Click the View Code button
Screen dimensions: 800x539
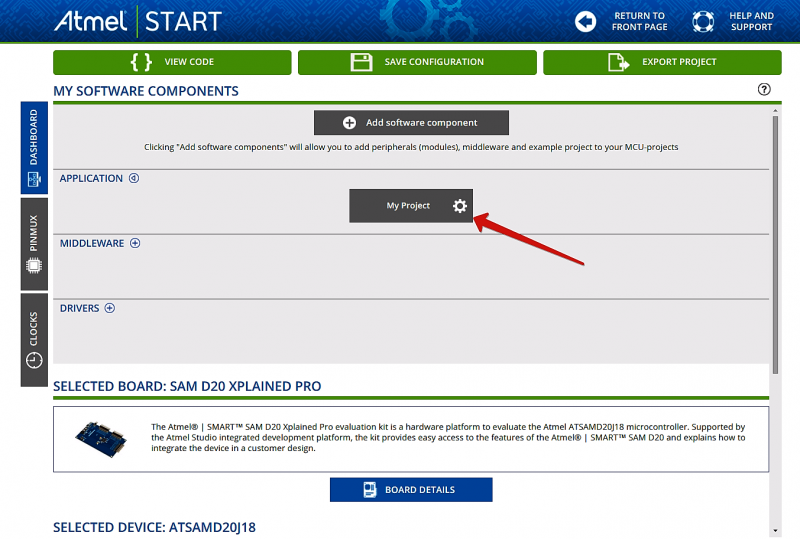[172, 62]
